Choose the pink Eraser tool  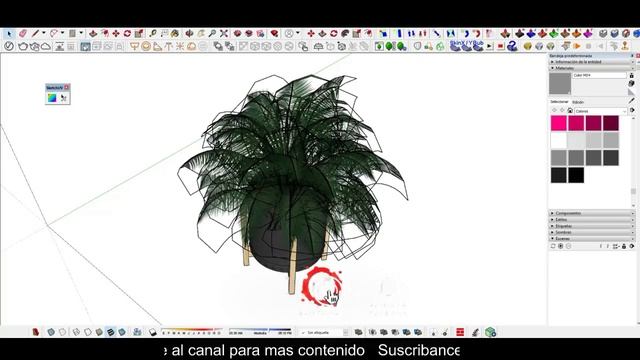click(23, 33)
